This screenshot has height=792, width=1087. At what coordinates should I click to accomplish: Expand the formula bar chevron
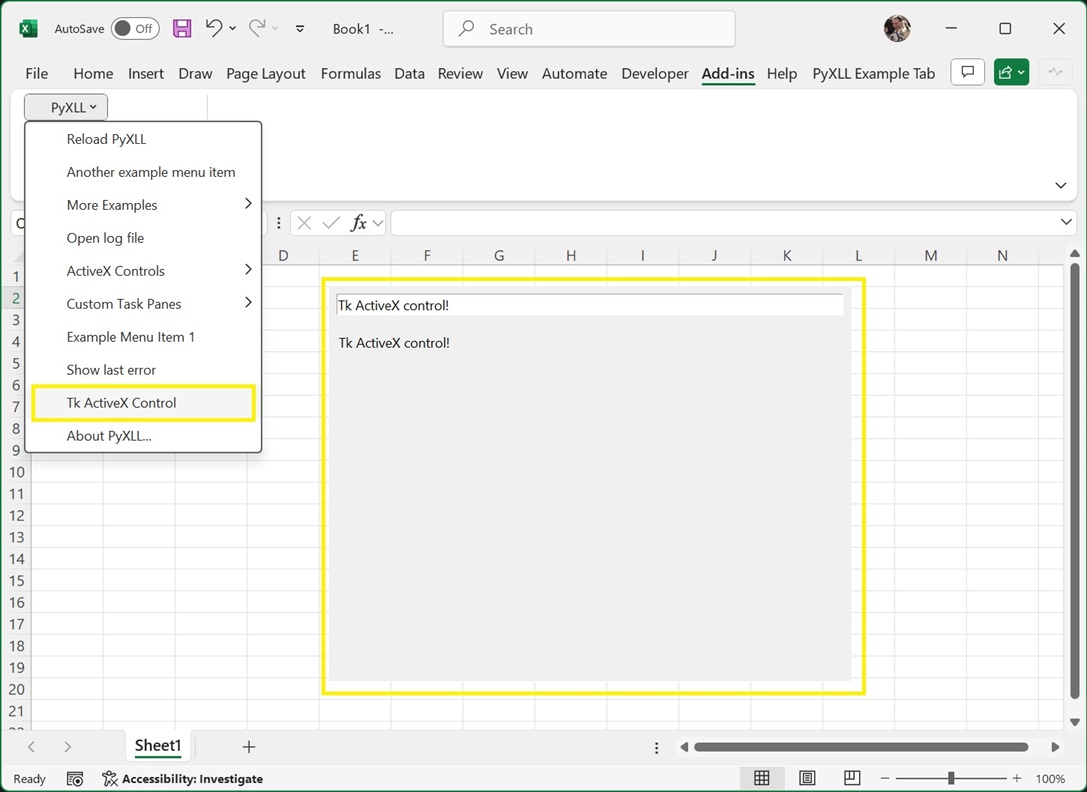(x=1066, y=222)
